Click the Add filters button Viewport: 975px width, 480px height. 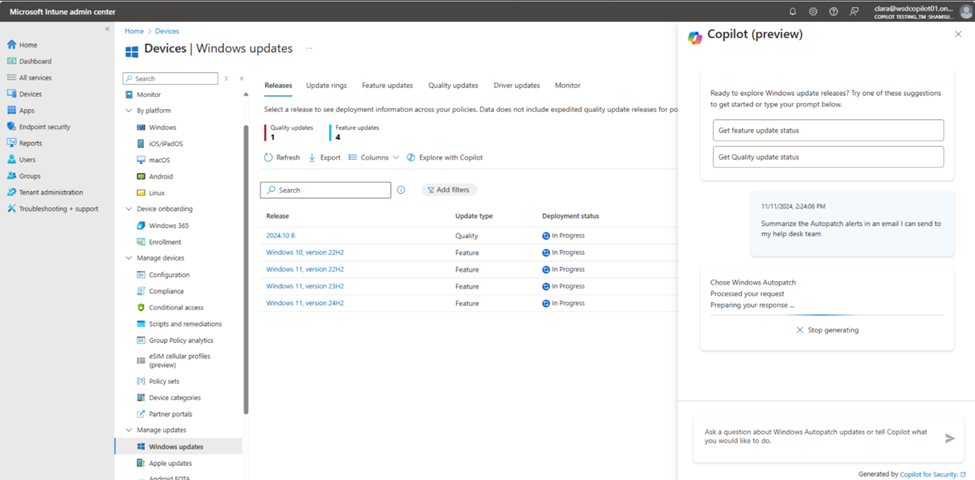pos(450,190)
